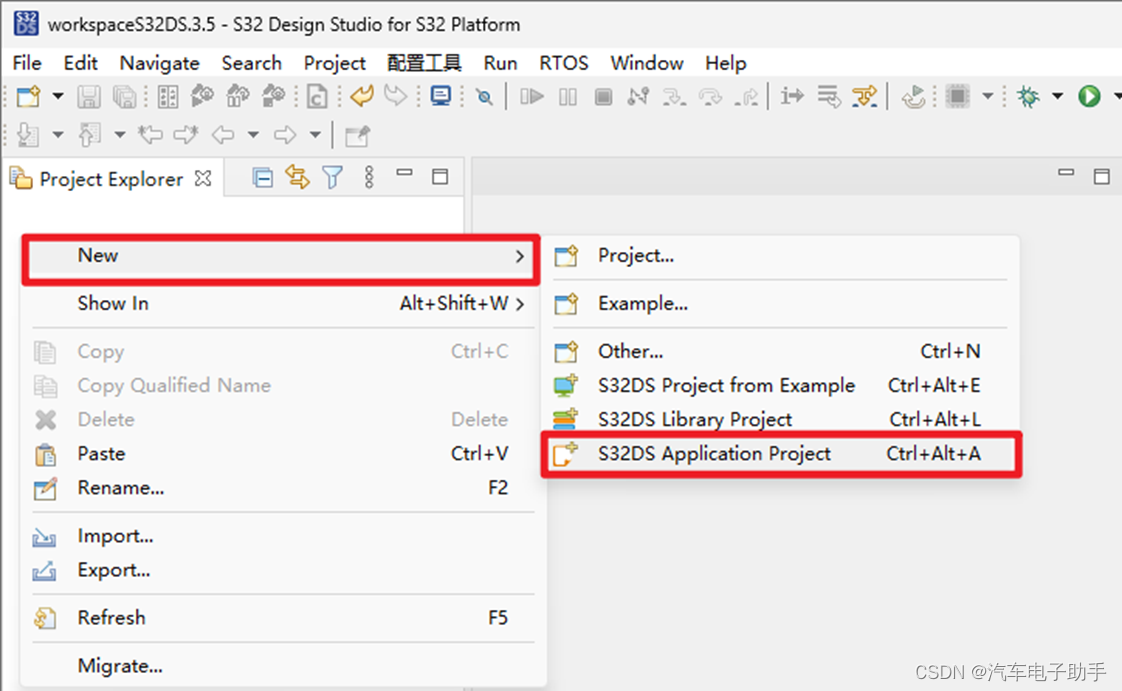Click the Undo arrow toolbar icon
The width and height of the screenshot is (1122, 691).
[x=361, y=95]
